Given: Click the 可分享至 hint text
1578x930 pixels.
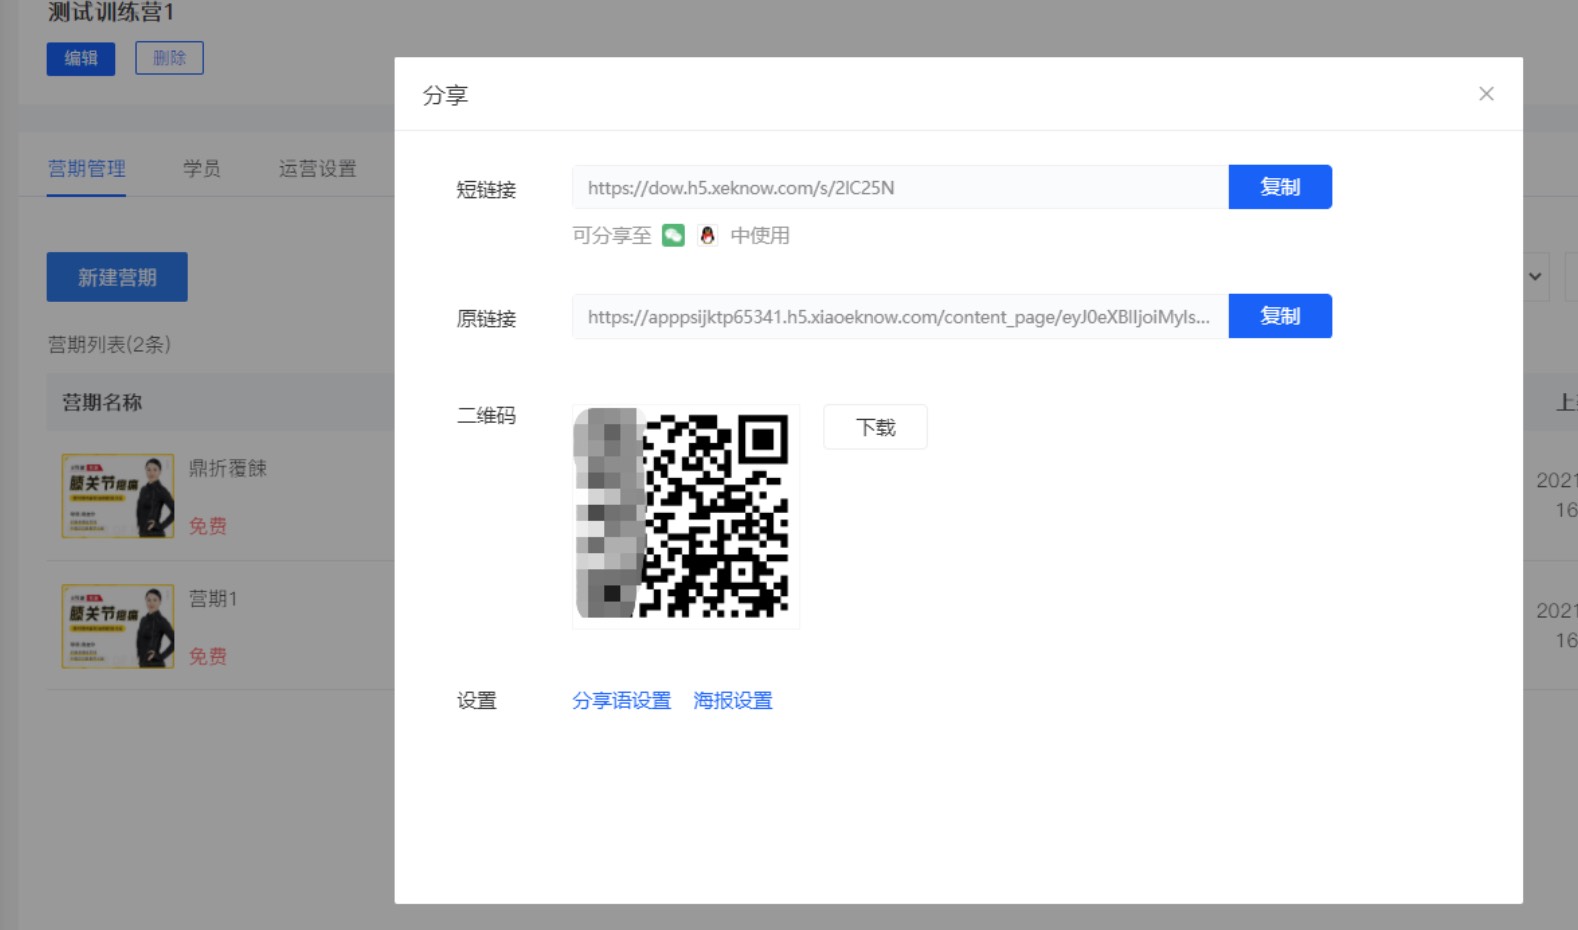Looking at the screenshot, I should click(612, 235).
